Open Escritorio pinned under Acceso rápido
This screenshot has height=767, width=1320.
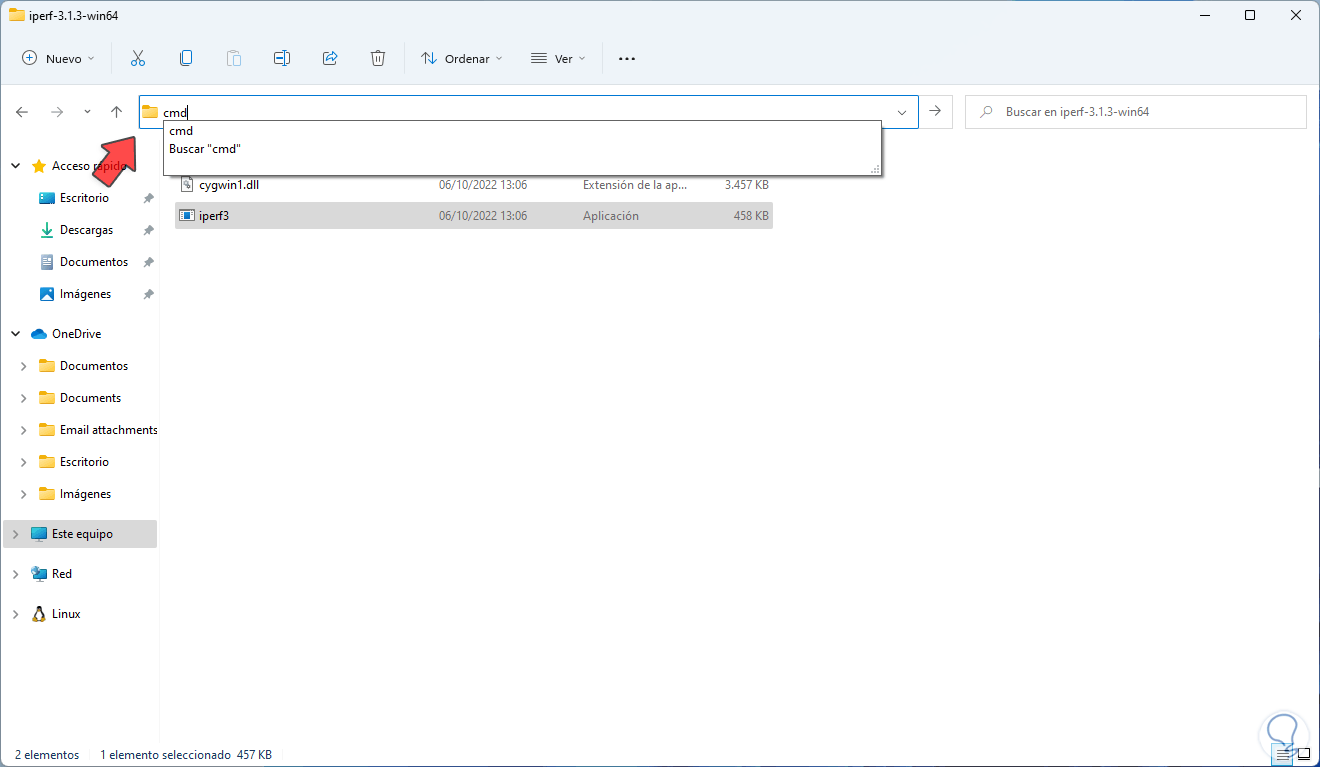[x=84, y=198]
